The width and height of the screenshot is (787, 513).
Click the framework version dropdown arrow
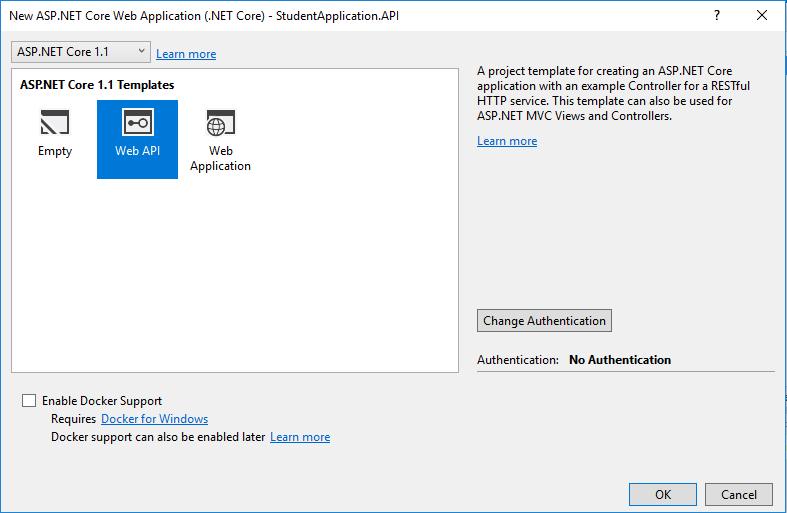coord(142,51)
